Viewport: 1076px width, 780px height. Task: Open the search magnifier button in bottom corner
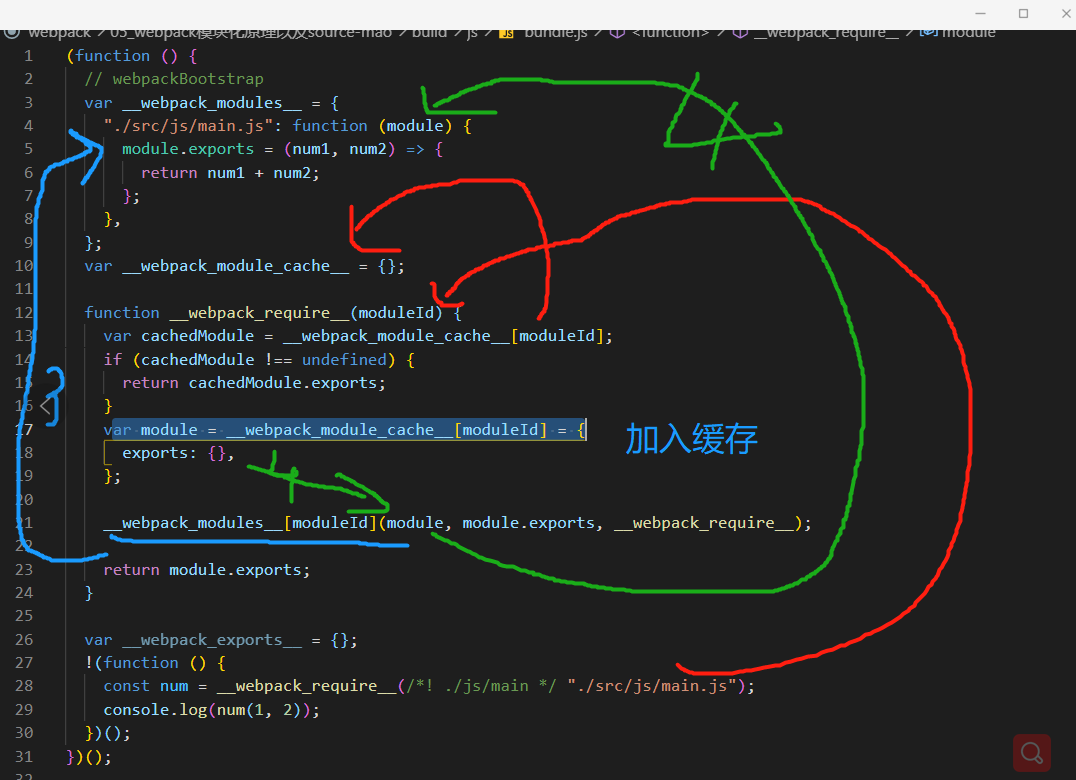click(1031, 753)
